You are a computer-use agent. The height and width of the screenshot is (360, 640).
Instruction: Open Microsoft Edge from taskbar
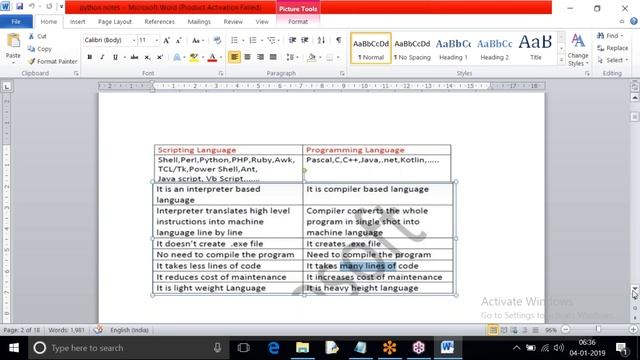273,348
